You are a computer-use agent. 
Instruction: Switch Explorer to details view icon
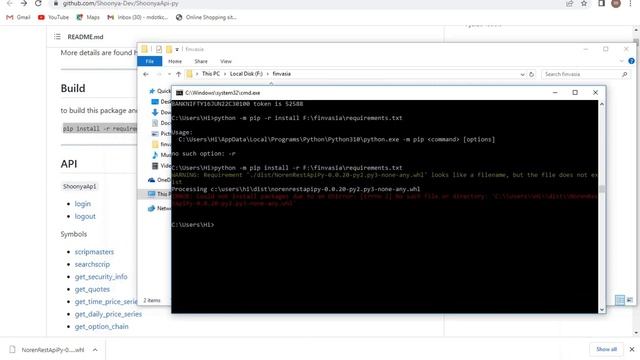[620, 300]
